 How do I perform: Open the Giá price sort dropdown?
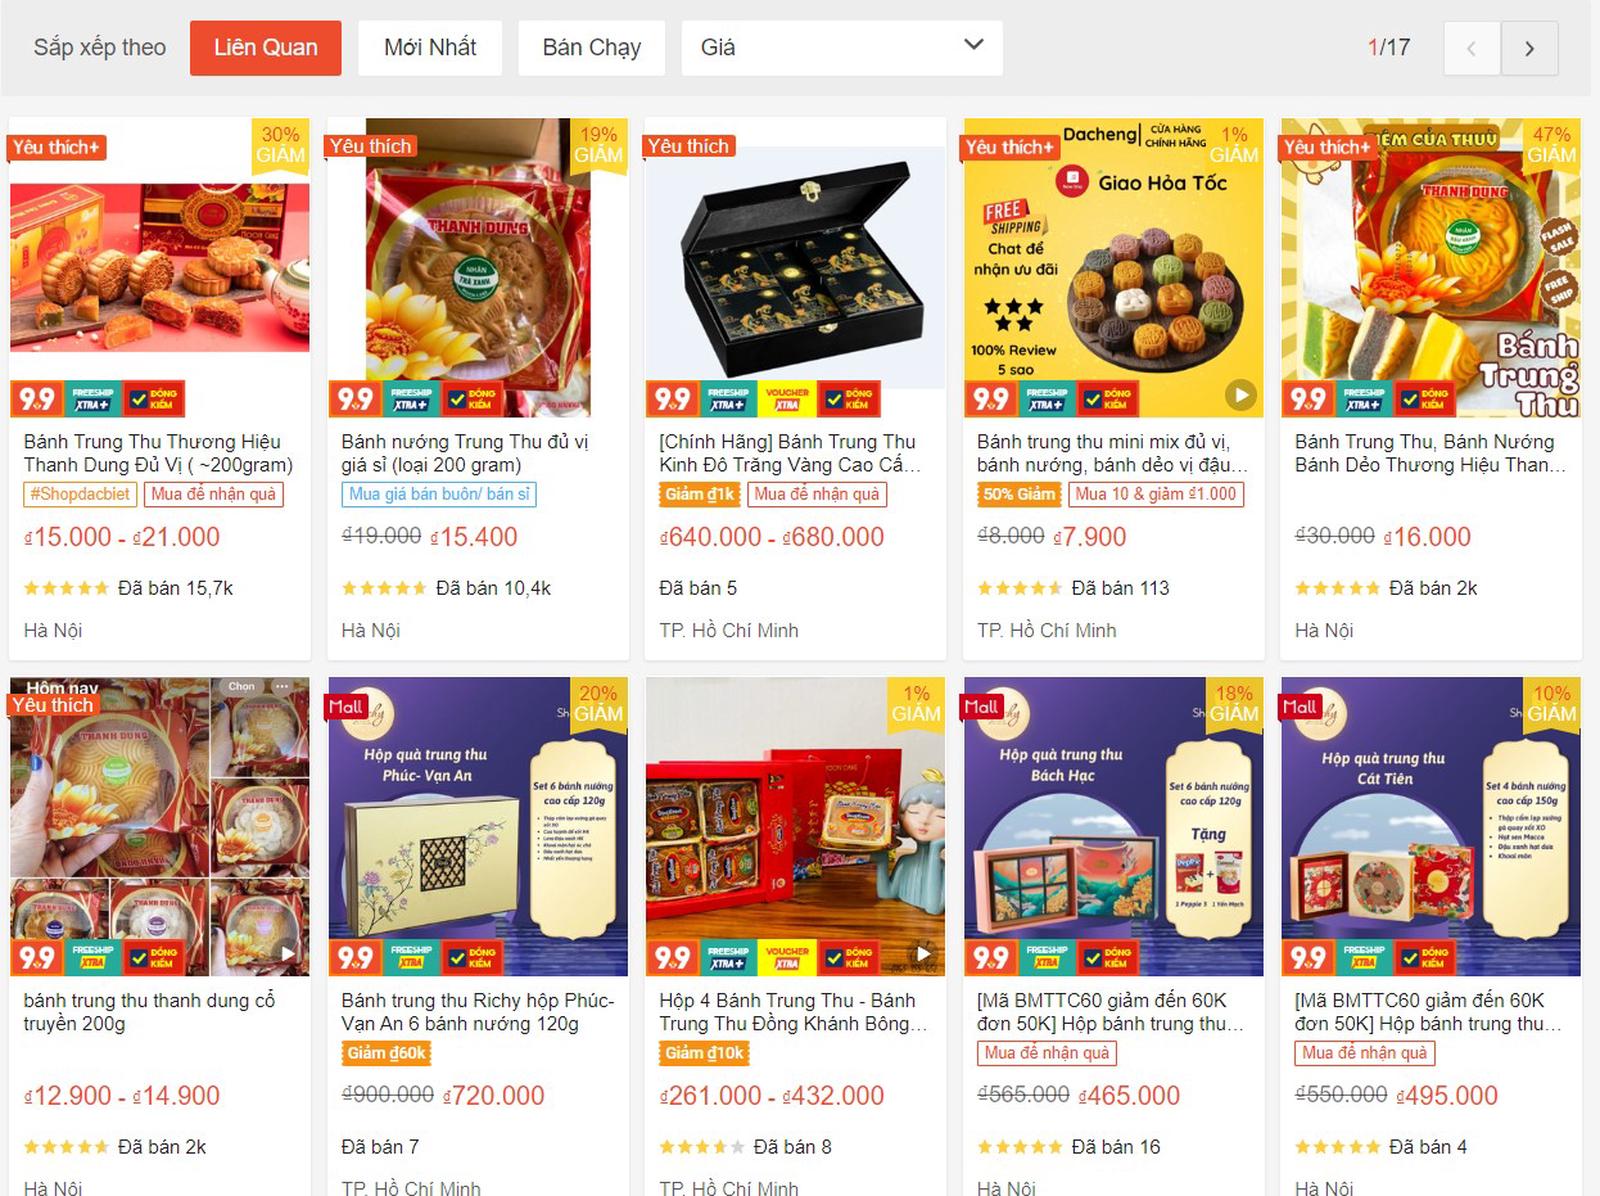click(x=842, y=47)
